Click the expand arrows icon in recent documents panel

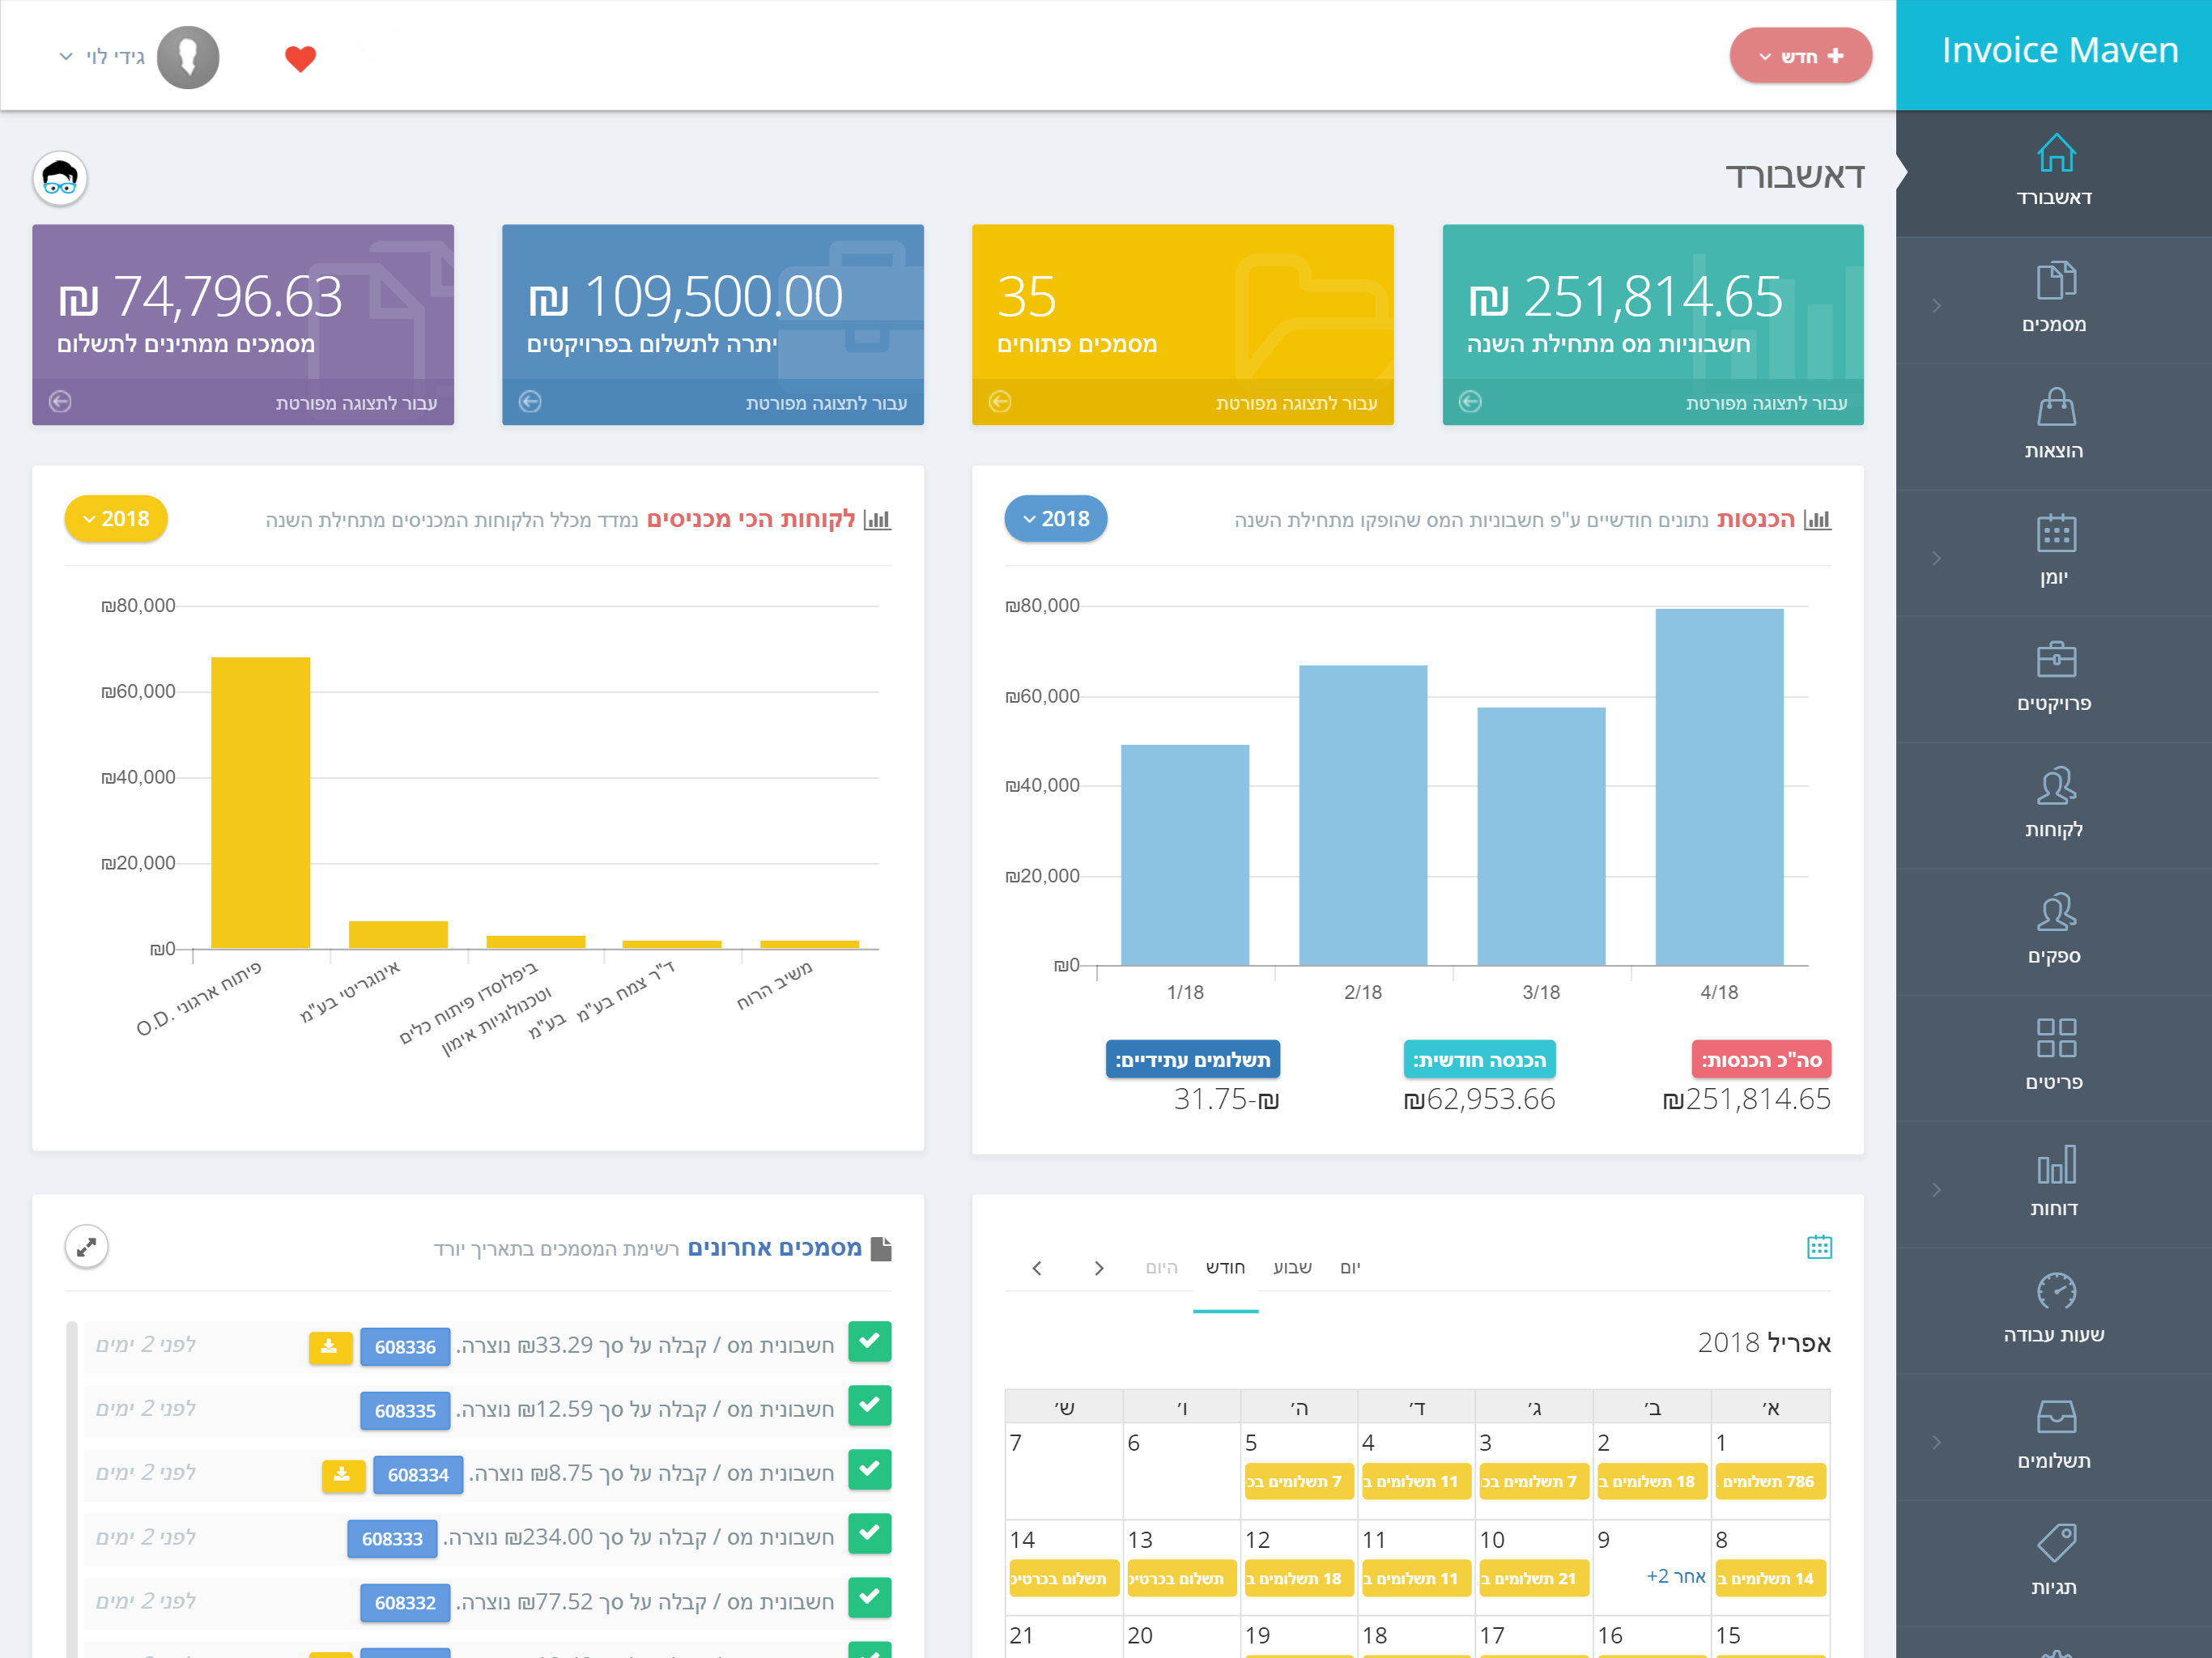[87, 1247]
